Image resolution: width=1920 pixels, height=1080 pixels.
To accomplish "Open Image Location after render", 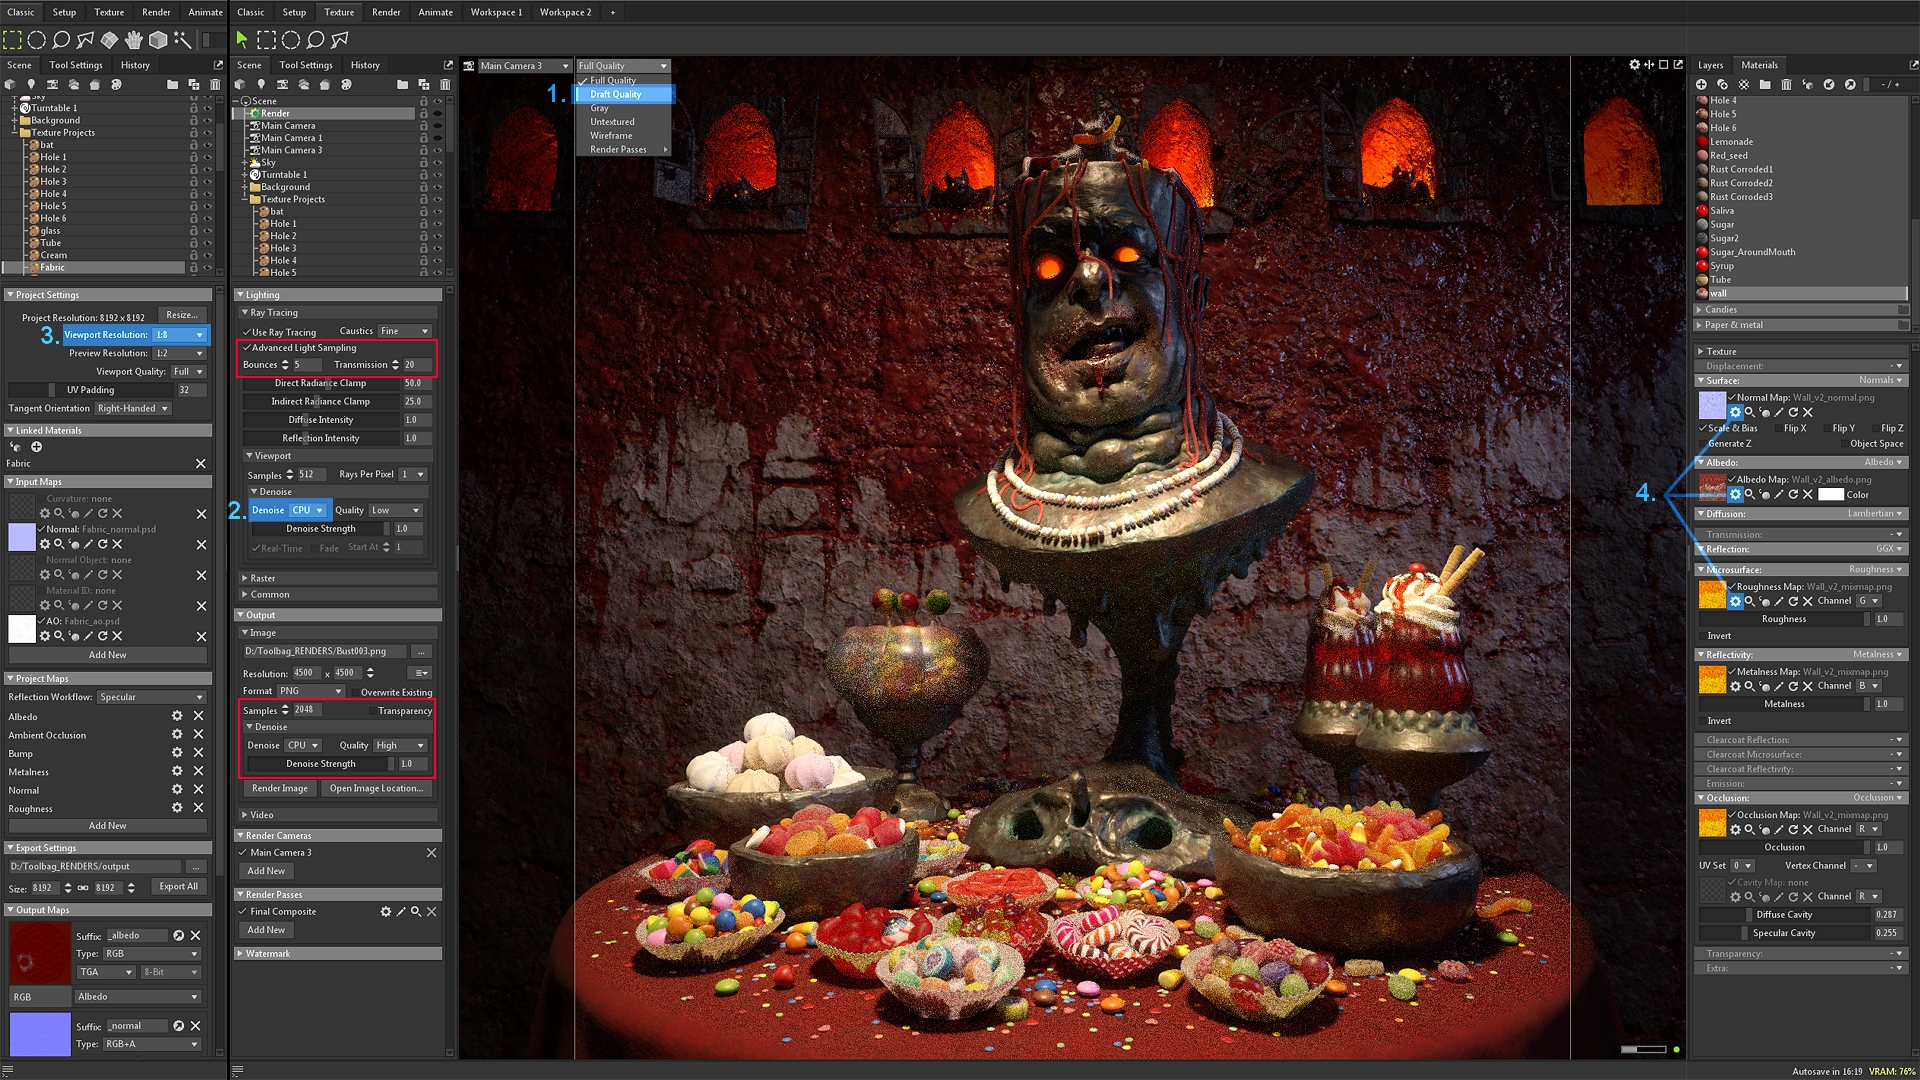I will point(373,789).
